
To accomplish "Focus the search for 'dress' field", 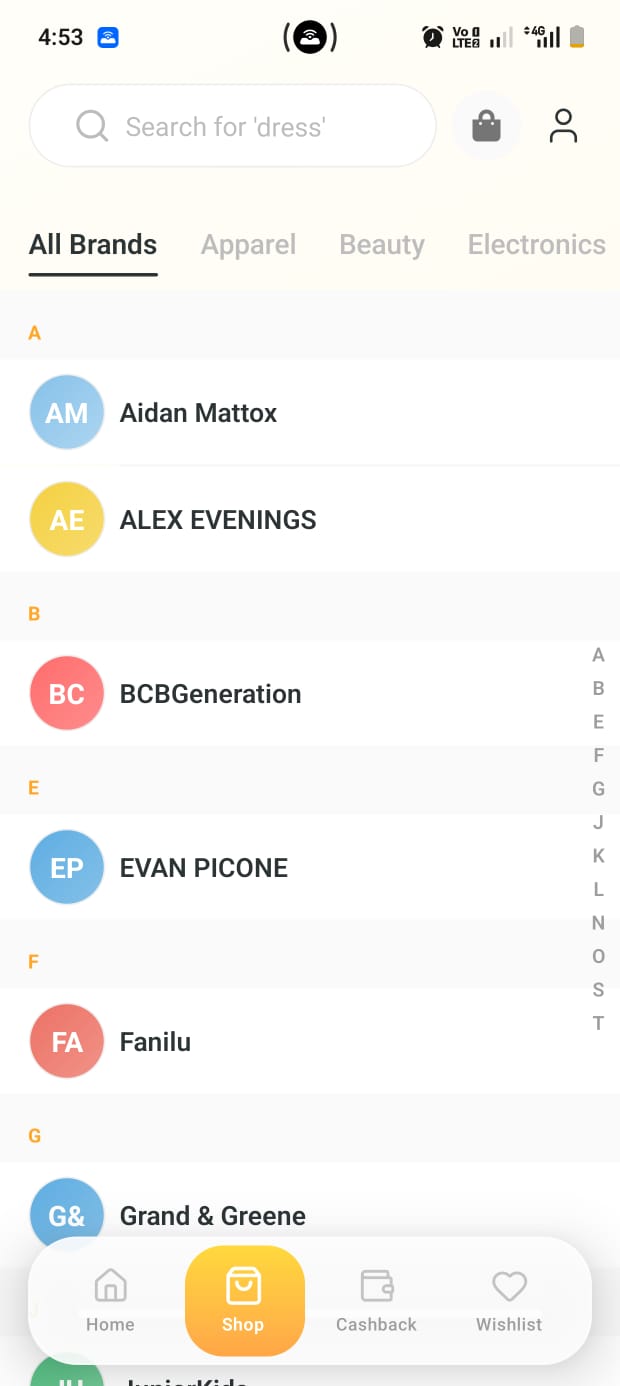I will tap(232, 126).
